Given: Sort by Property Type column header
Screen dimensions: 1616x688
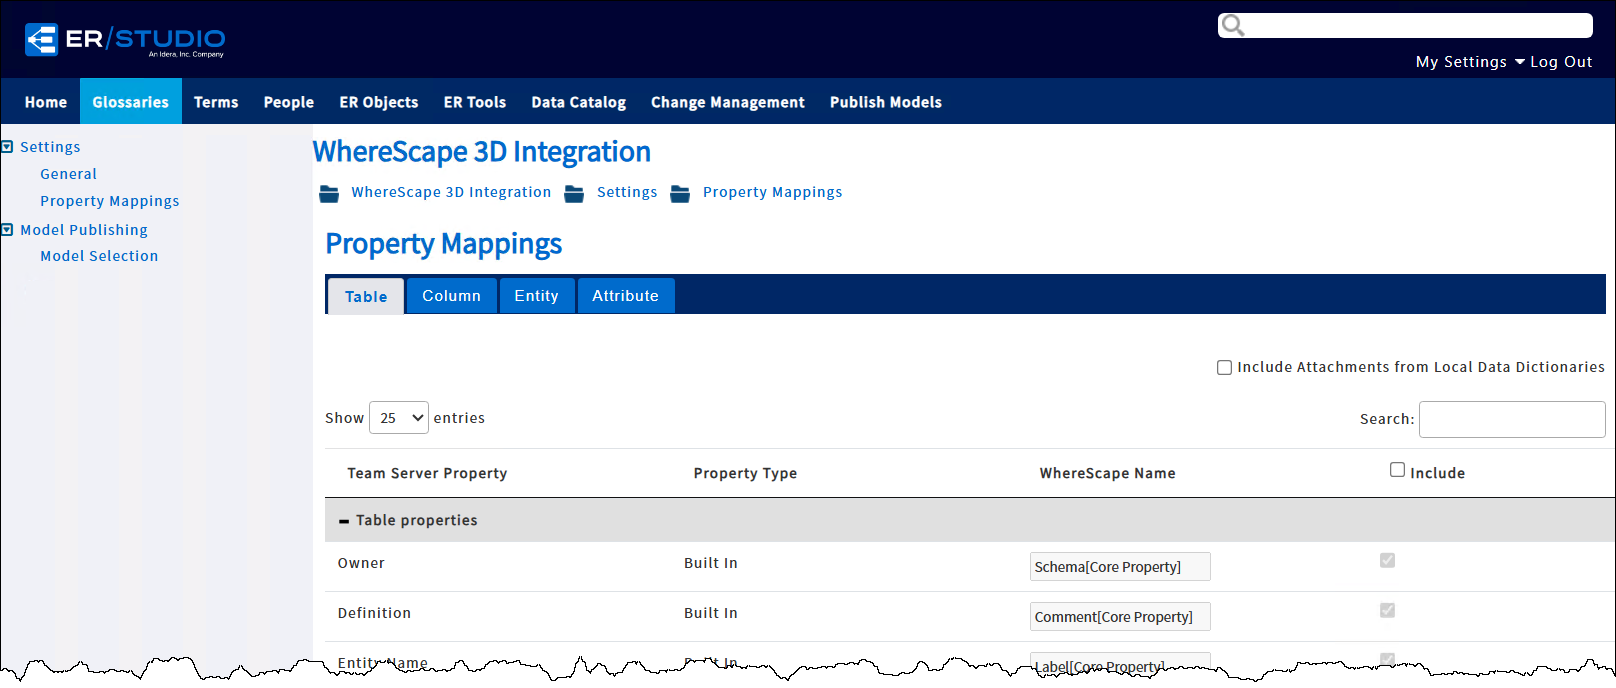Looking at the screenshot, I should (x=745, y=474).
